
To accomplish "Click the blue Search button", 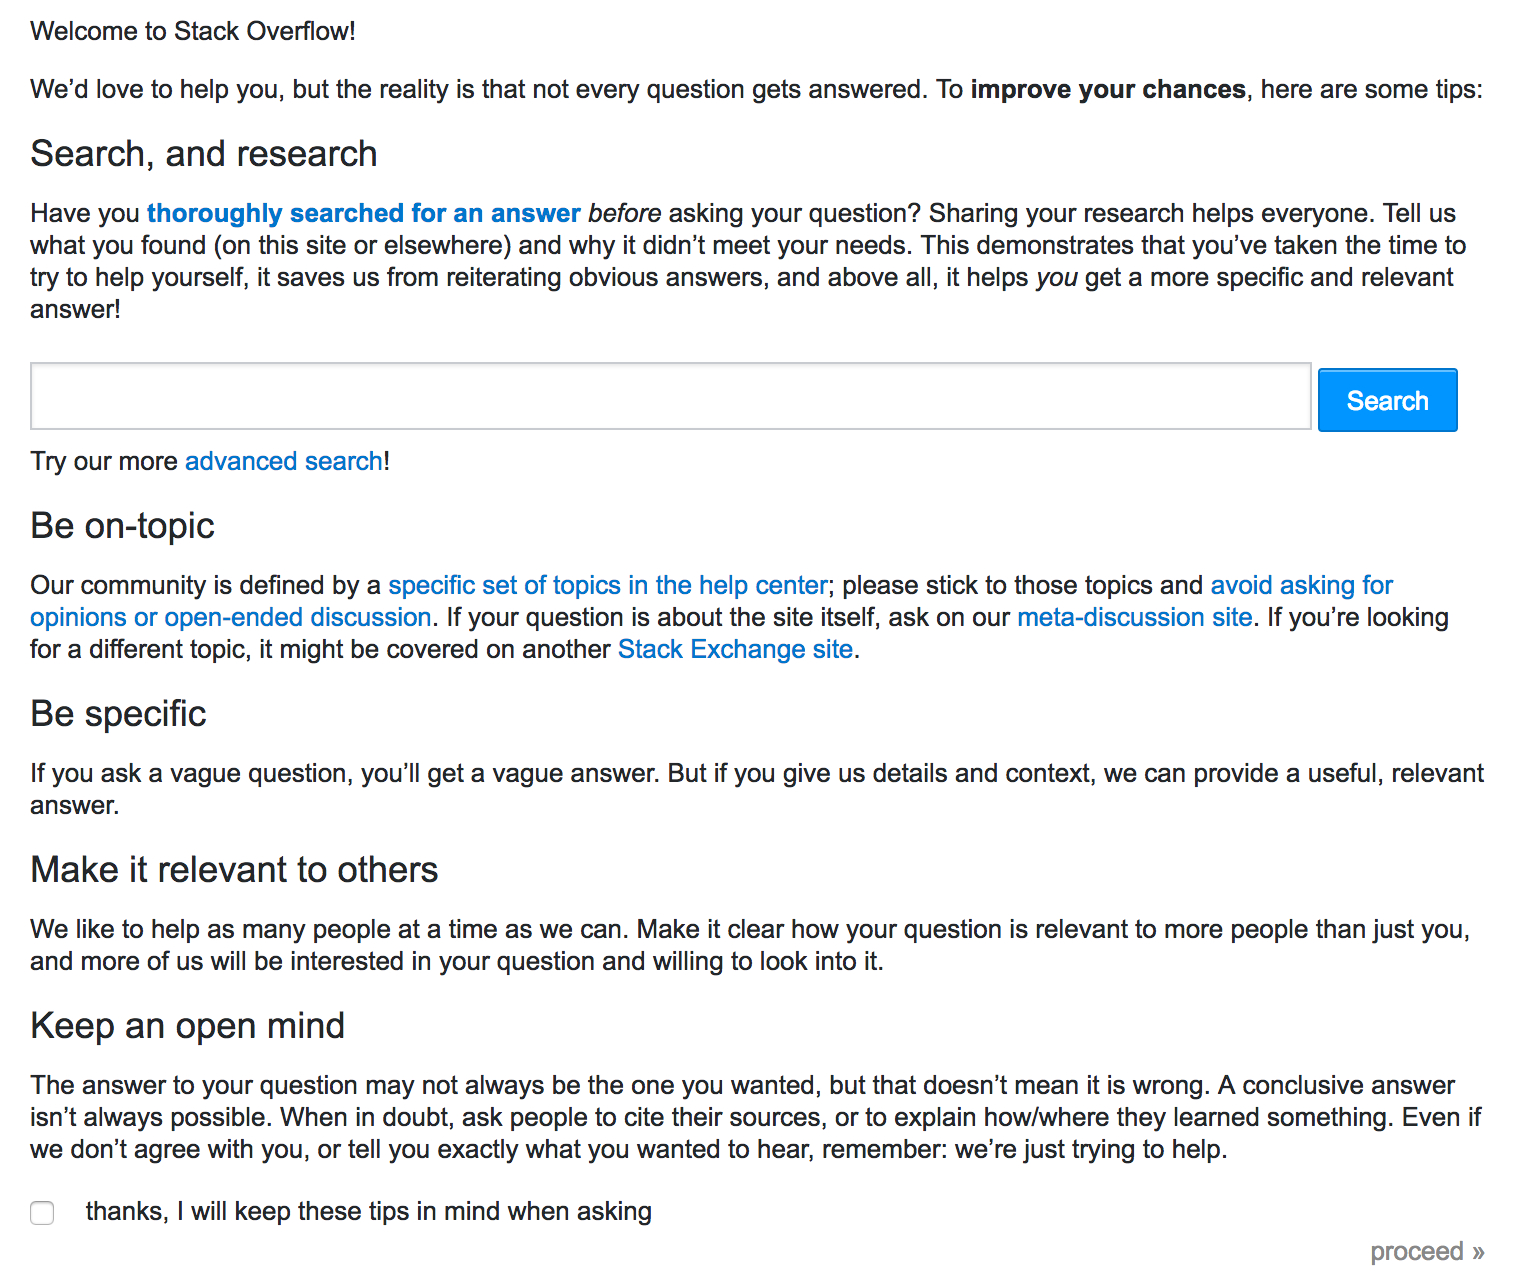I will point(1387,400).
